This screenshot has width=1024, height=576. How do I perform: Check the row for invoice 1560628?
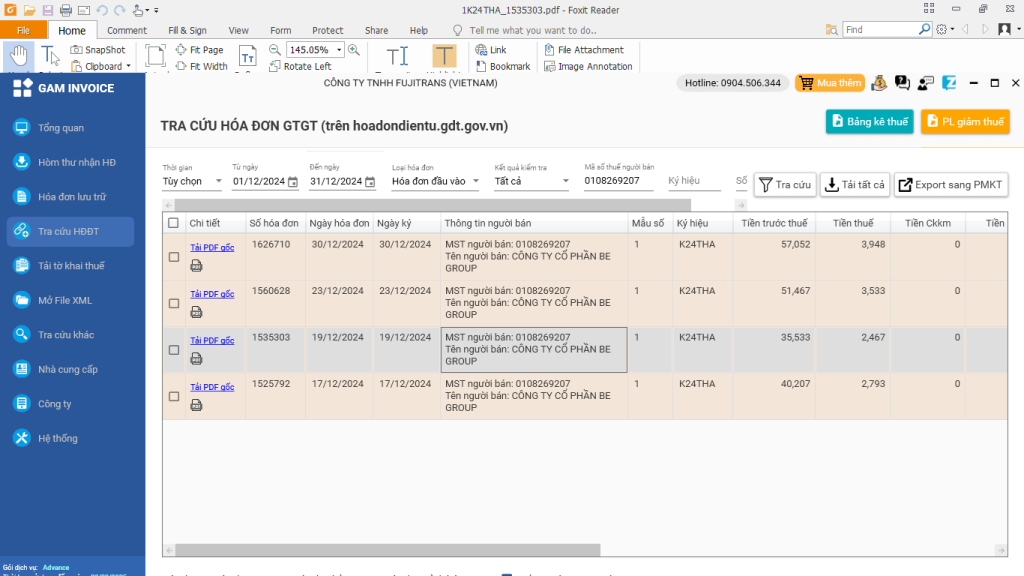click(174, 303)
